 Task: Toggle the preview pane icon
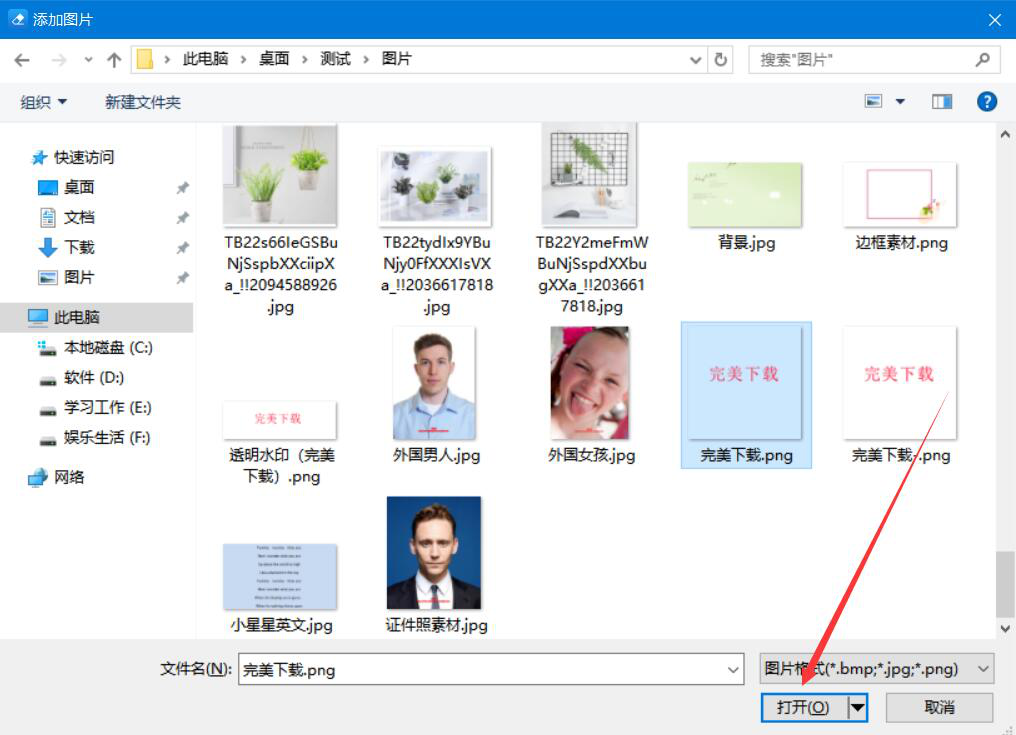pyautogui.click(x=941, y=101)
